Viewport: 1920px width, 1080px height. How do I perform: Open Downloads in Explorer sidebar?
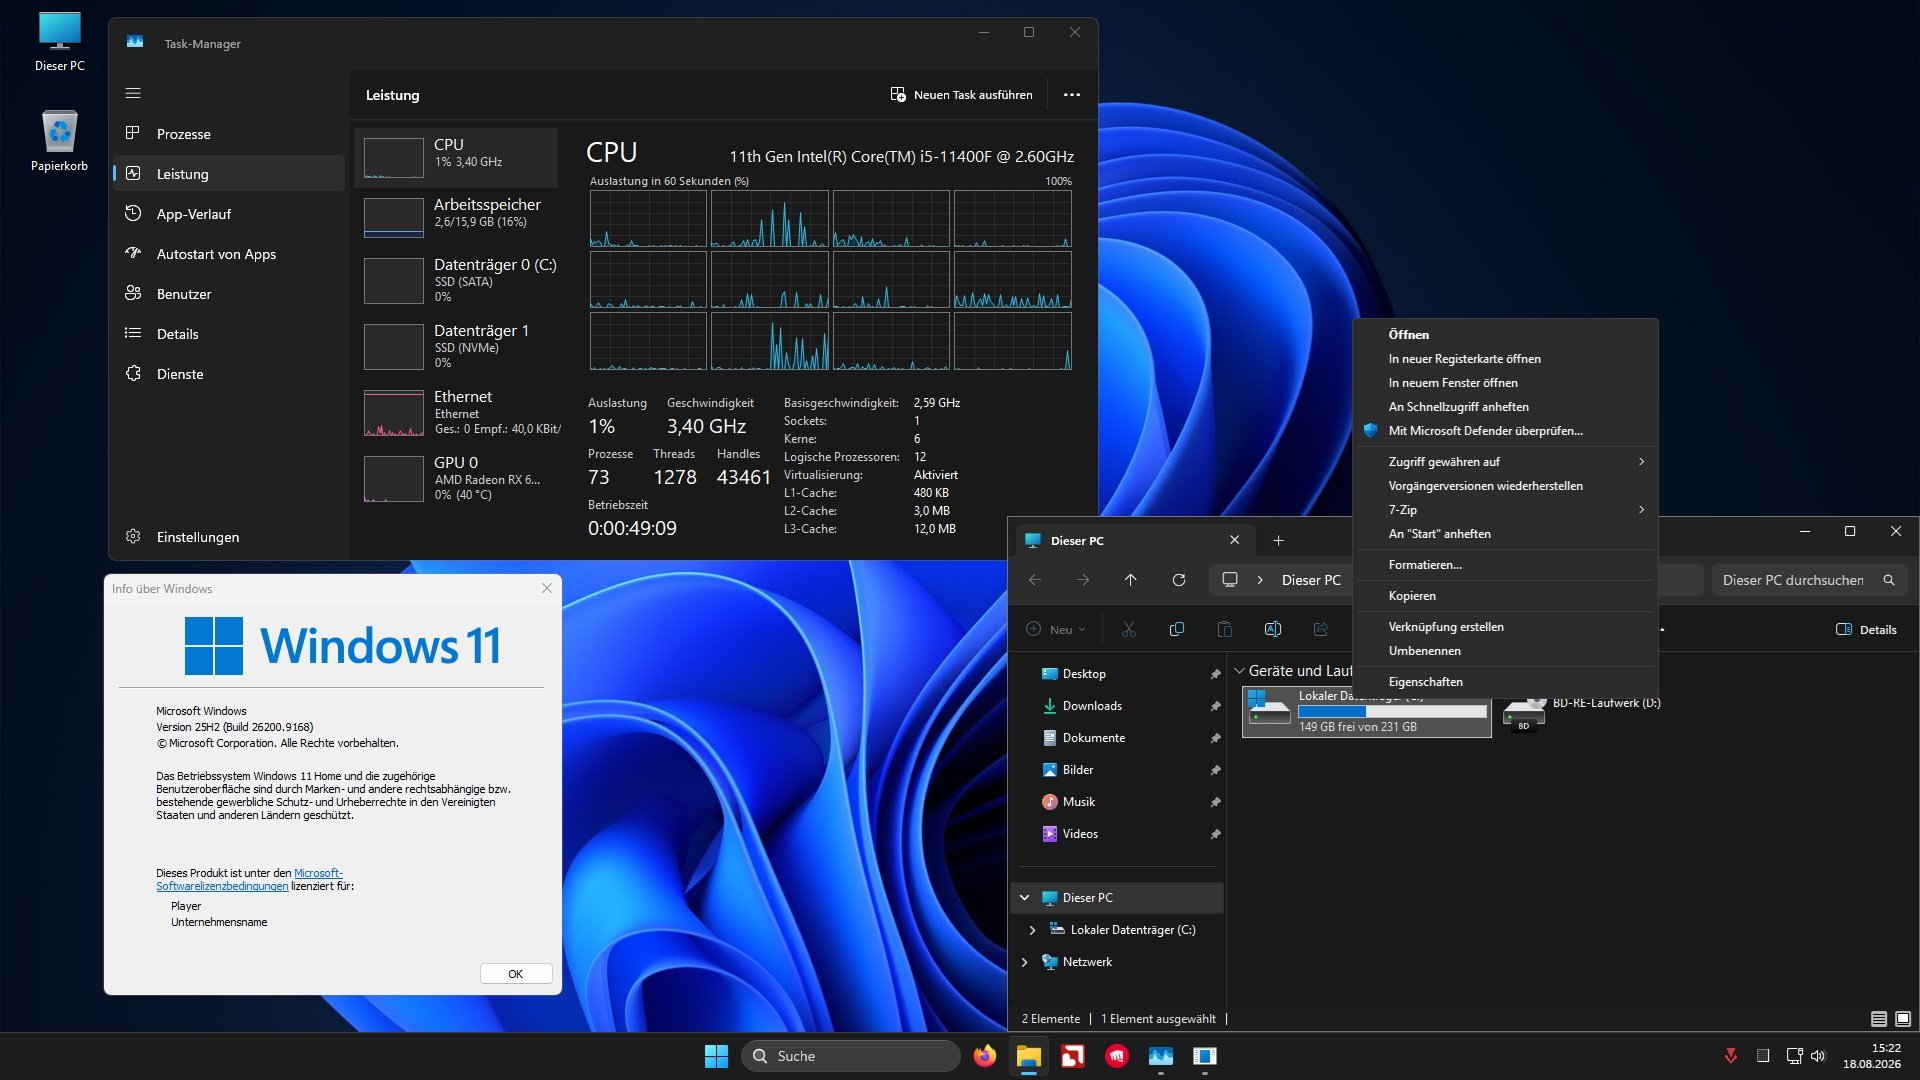coord(1120,706)
